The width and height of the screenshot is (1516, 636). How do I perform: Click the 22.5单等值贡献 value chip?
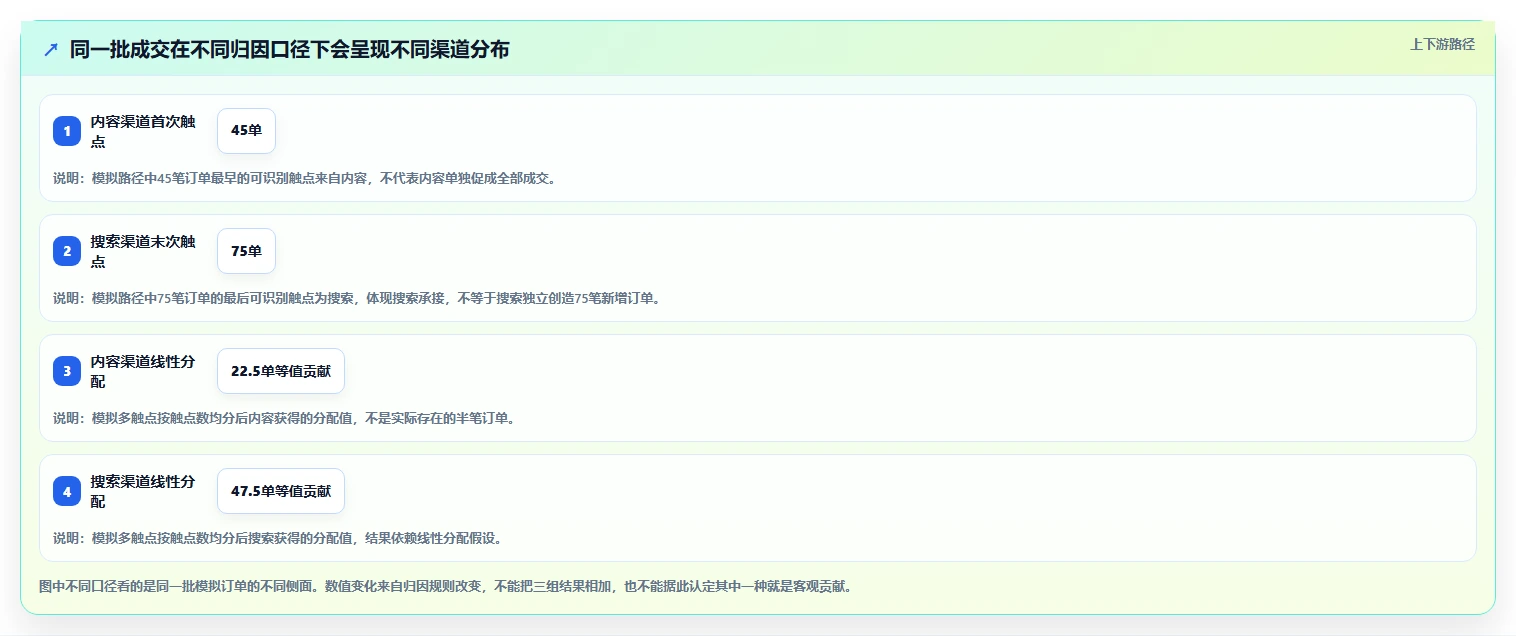click(281, 371)
